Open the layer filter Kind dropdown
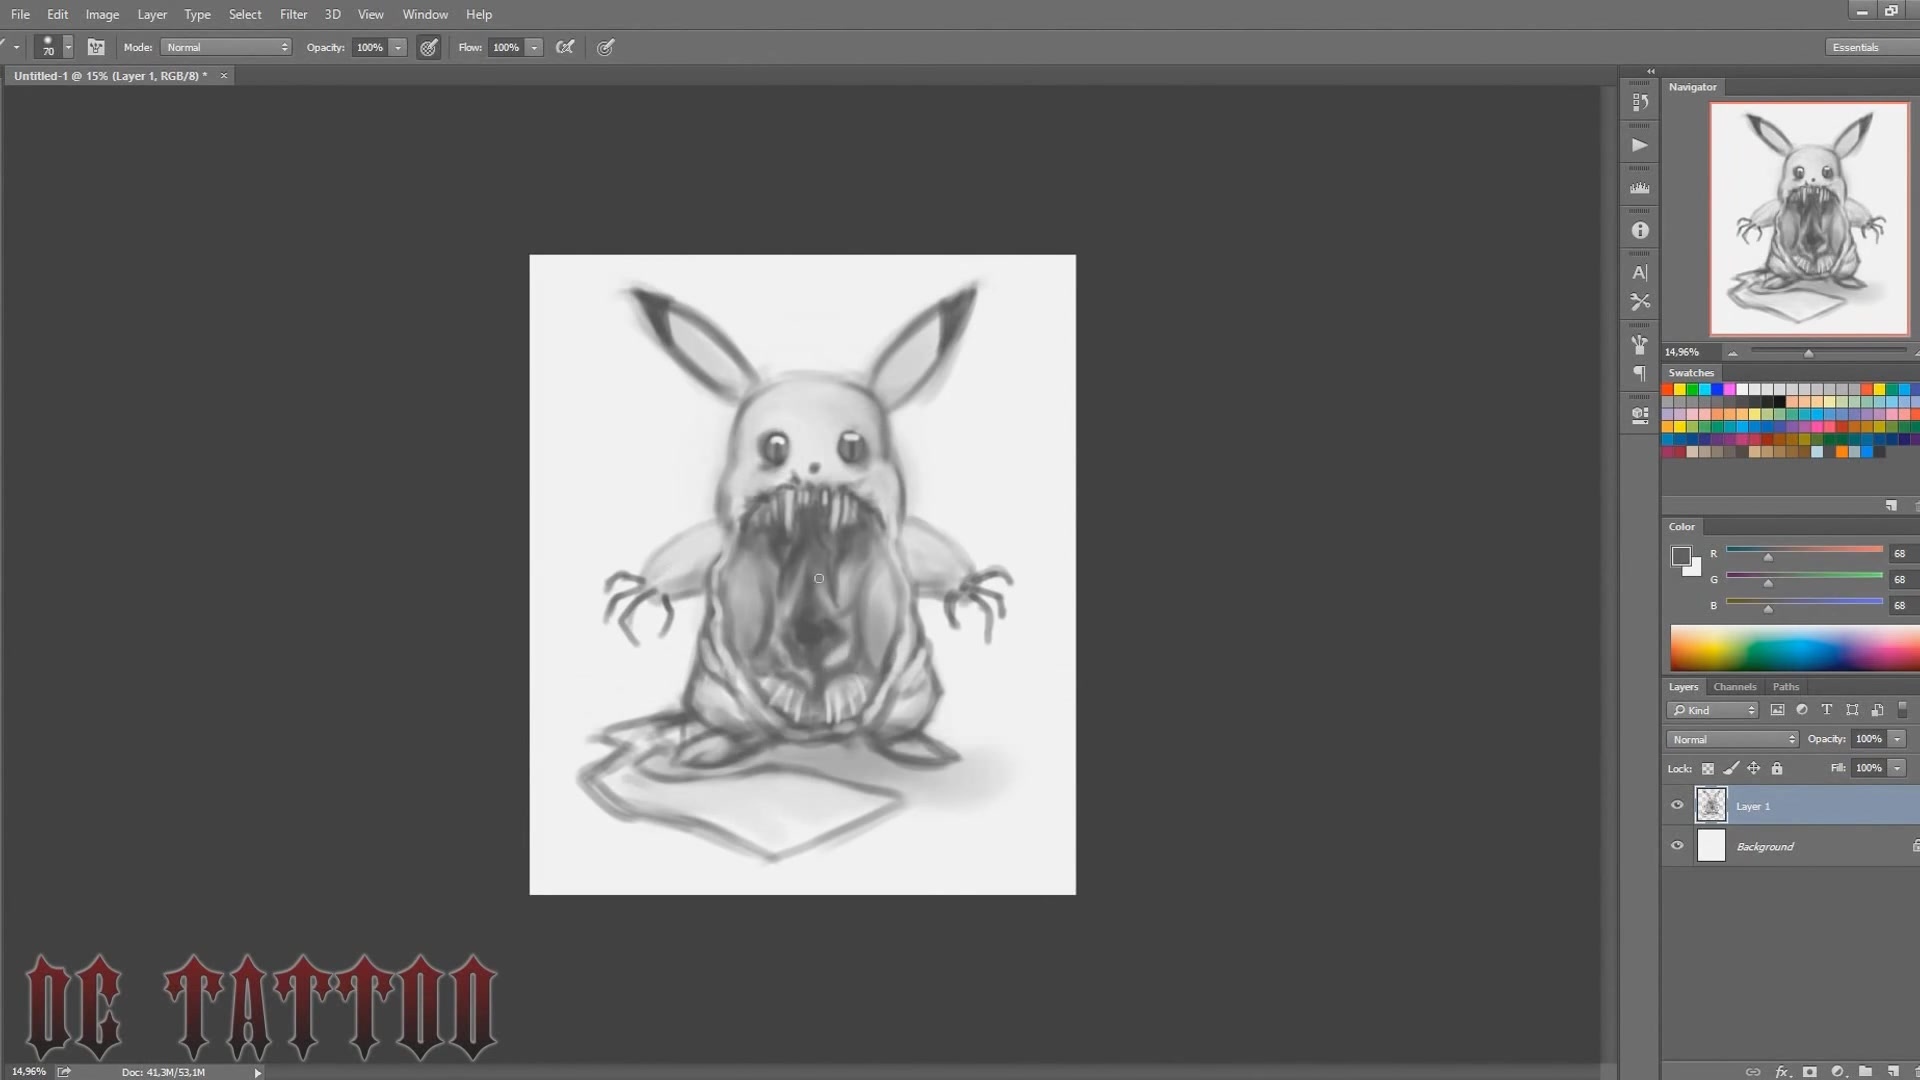This screenshot has height=1080, width=1920. tap(1712, 710)
